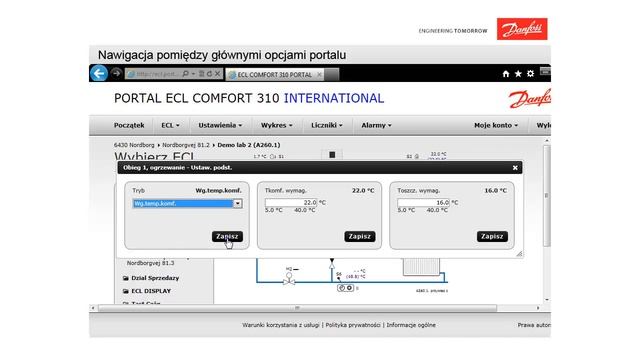Select ECL DISPLAY tree item
The image size is (640, 360).
pos(151,291)
